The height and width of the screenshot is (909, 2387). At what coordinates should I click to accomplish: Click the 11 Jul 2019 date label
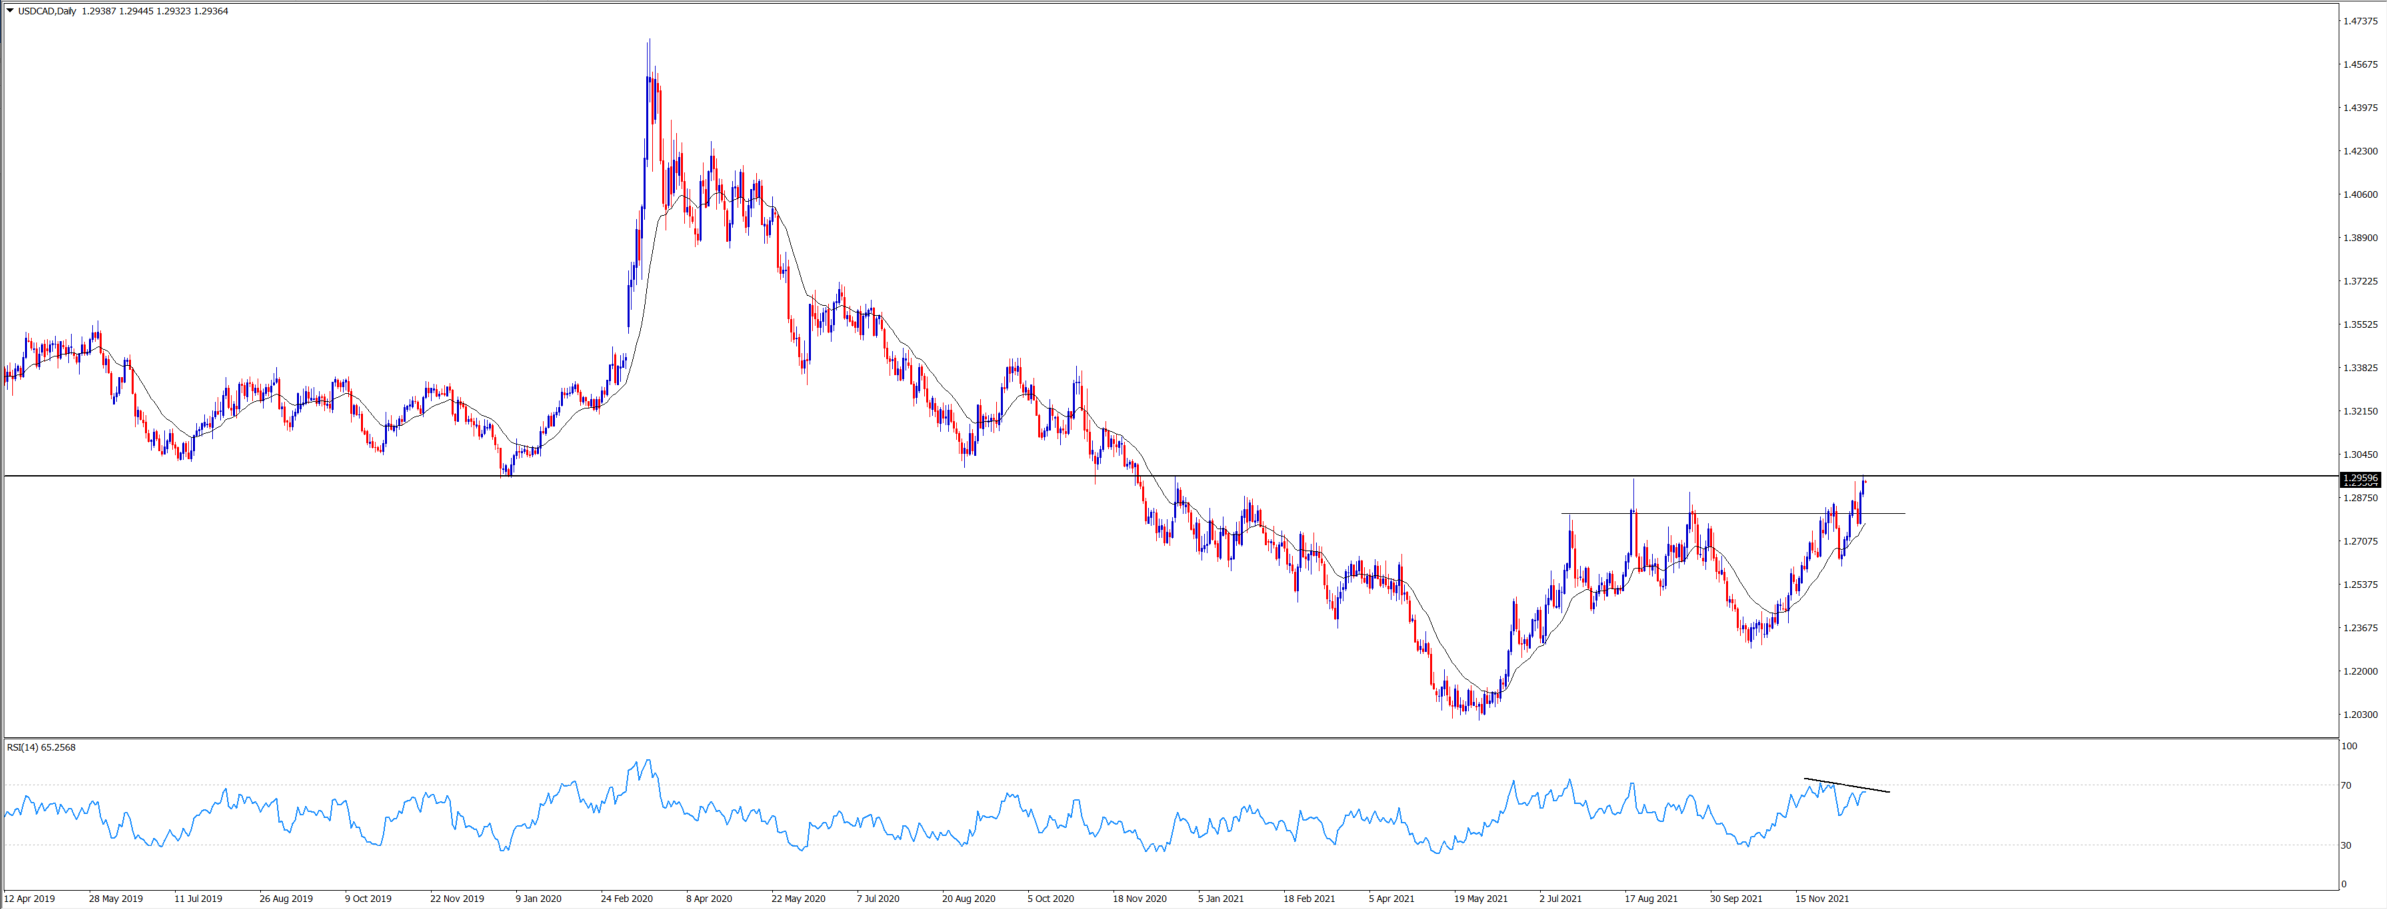[199, 899]
